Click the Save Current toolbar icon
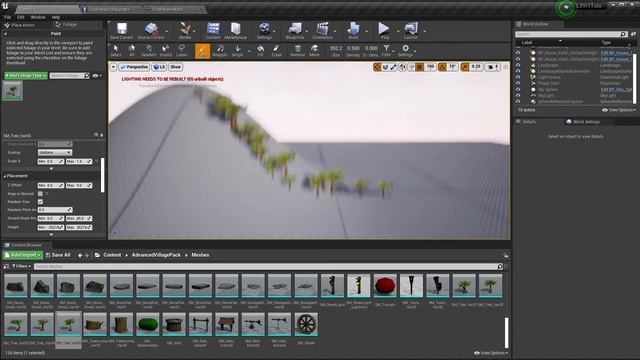The height and width of the screenshot is (360, 640). click(x=122, y=31)
